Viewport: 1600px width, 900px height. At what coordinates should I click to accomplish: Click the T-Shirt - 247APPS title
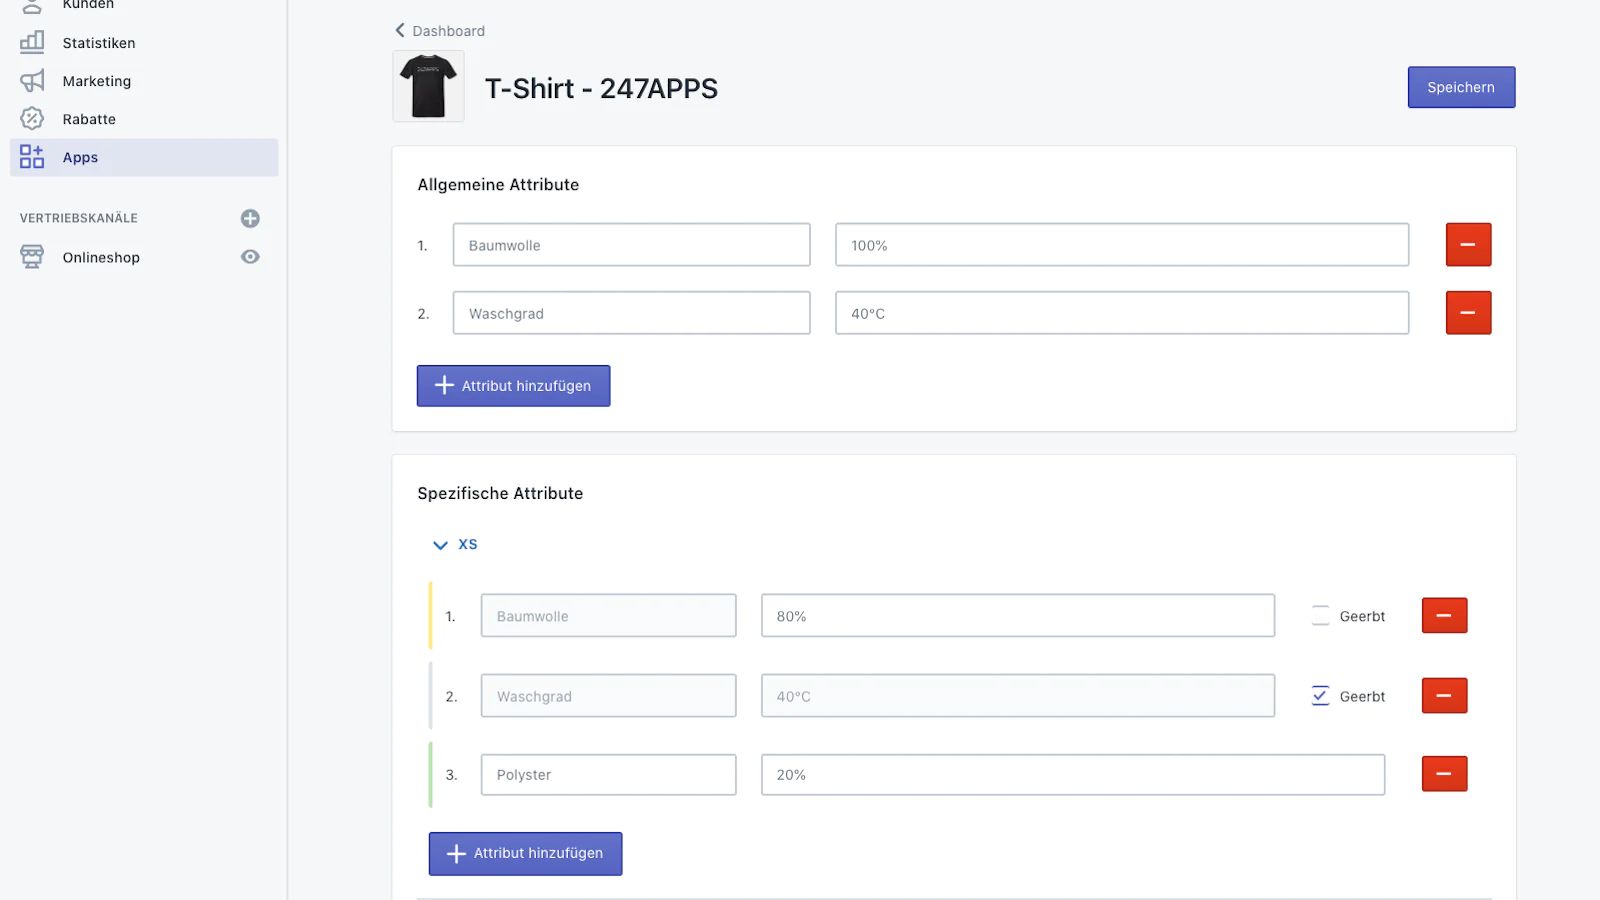click(601, 88)
